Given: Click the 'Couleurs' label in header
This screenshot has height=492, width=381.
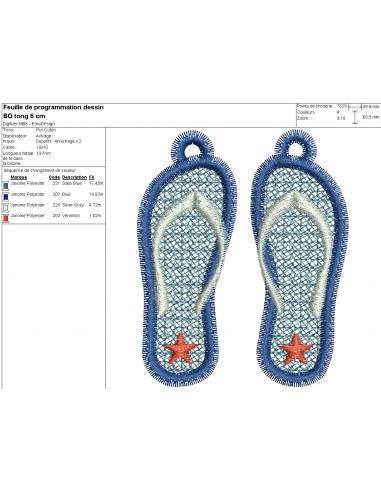Looking at the screenshot, I should (306, 112).
